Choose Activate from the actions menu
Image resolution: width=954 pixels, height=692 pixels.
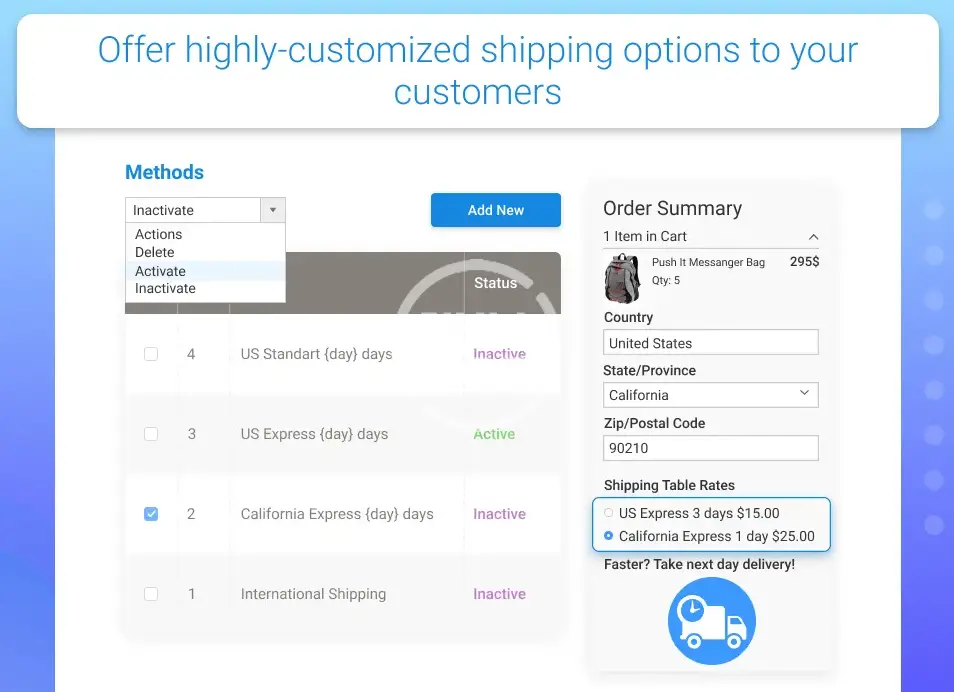pyautogui.click(x=161, y=271)
